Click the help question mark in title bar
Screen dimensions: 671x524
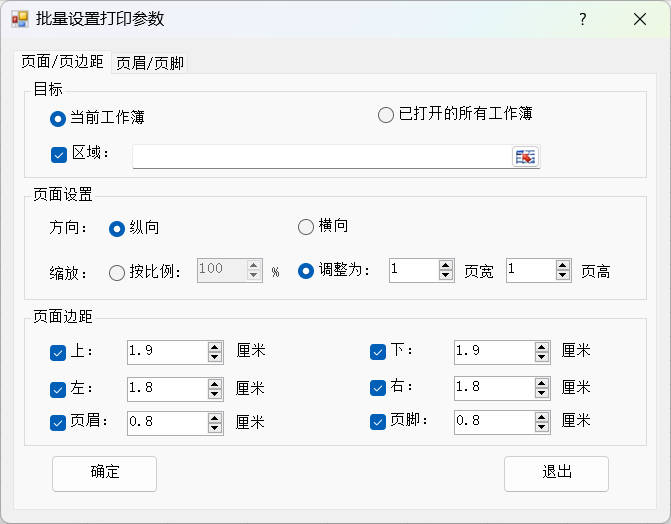[x=583, y=19]
